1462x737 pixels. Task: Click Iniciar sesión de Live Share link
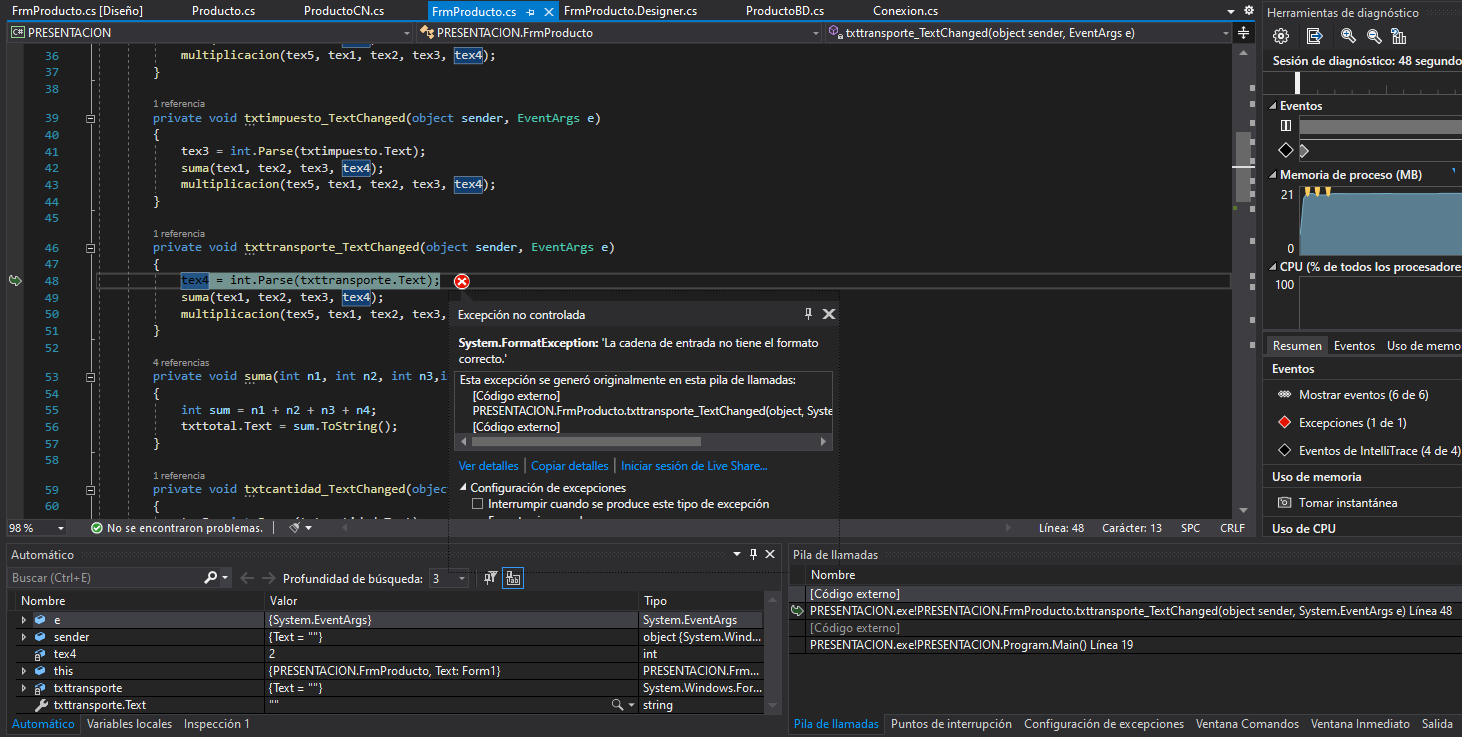click(x=694, y=466)
